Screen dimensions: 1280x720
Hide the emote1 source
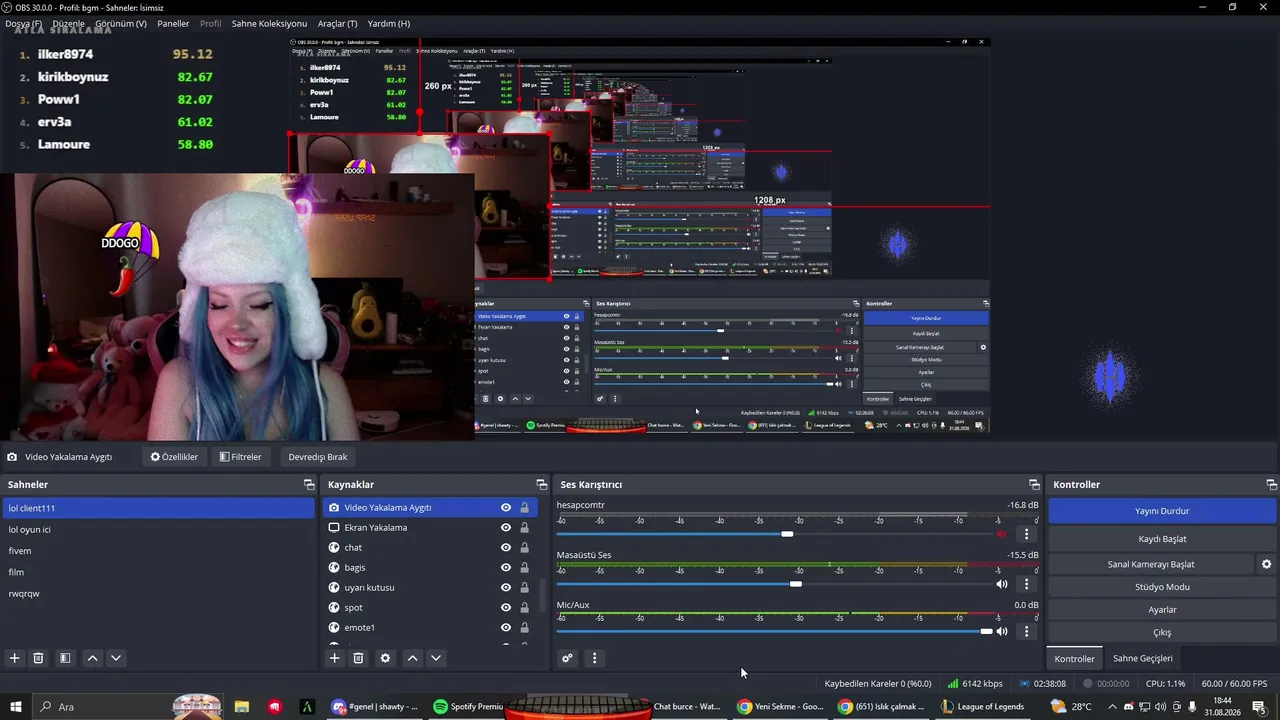tap(506, 628)
